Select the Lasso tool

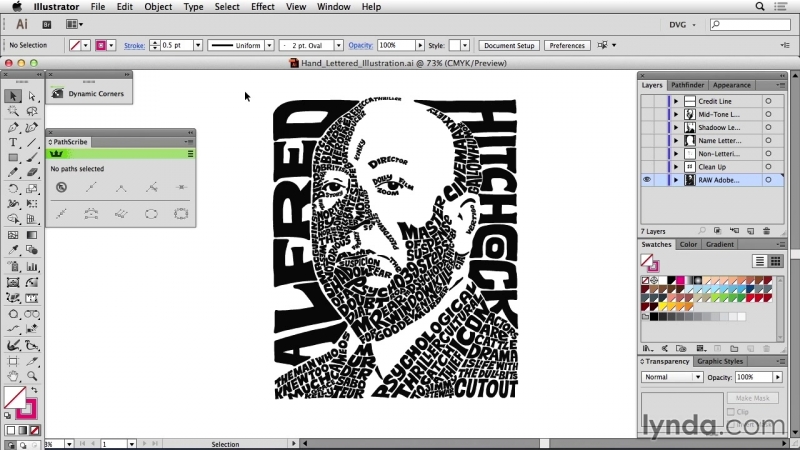click(32, 111)
